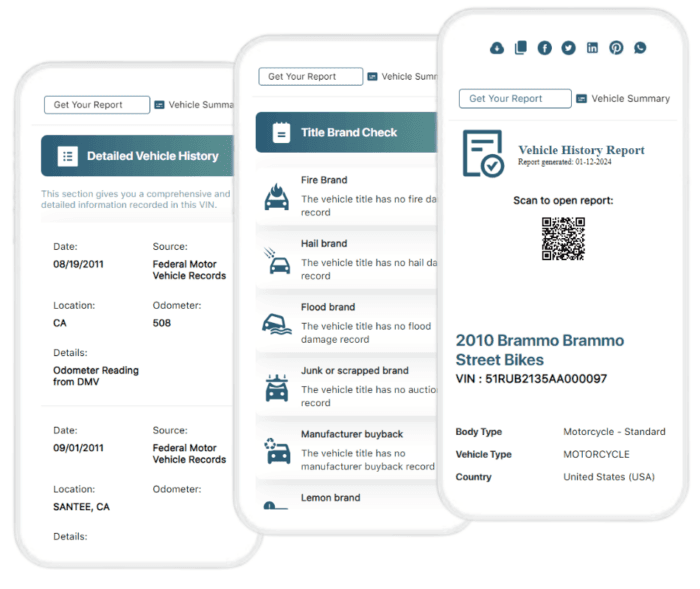The height and width of the screenshot is (589, 700).
Task: Click the Vehicle History Report document icon
Action: tap(483, 154)
